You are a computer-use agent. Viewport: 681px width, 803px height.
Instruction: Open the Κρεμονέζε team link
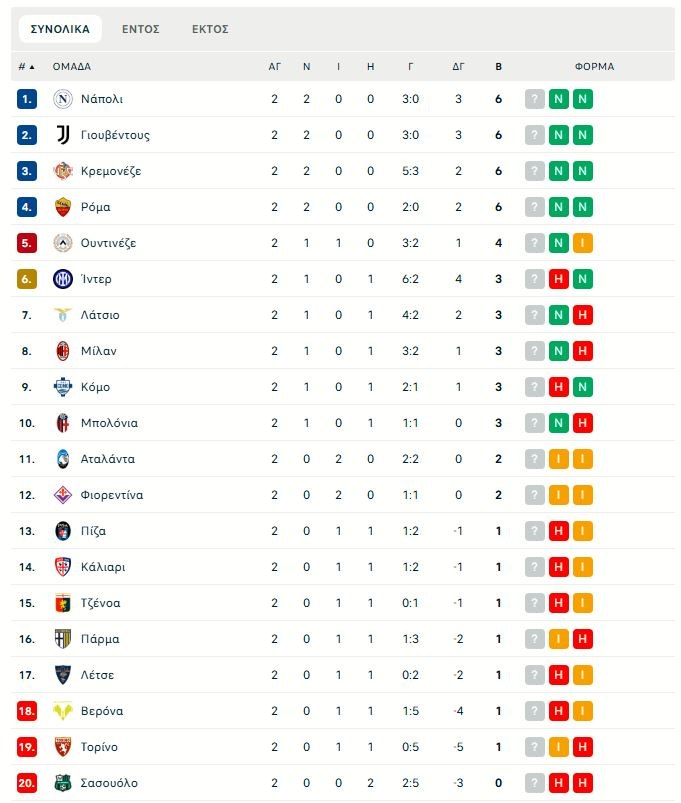click(111, 171)
